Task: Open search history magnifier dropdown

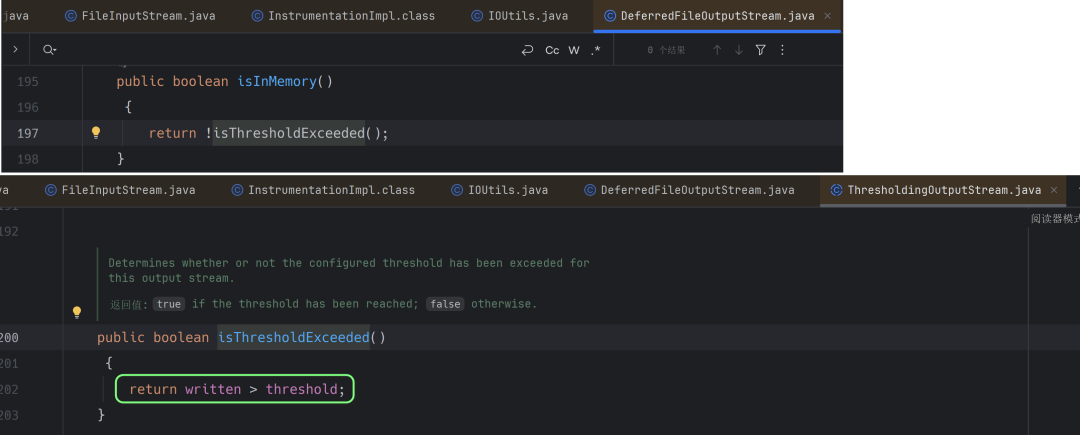Action: click(x=49, y=50)
